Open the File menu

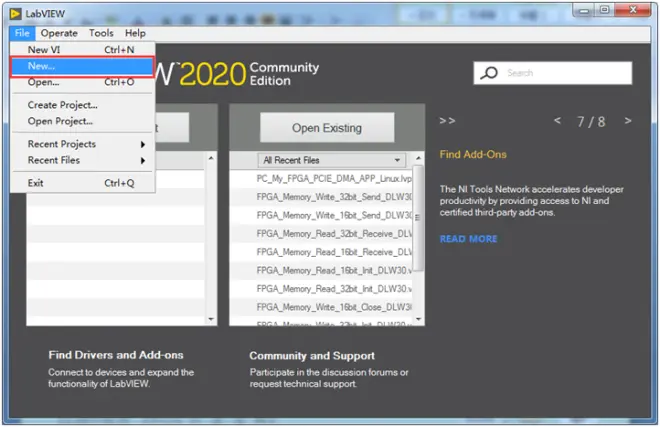point(22,33)
